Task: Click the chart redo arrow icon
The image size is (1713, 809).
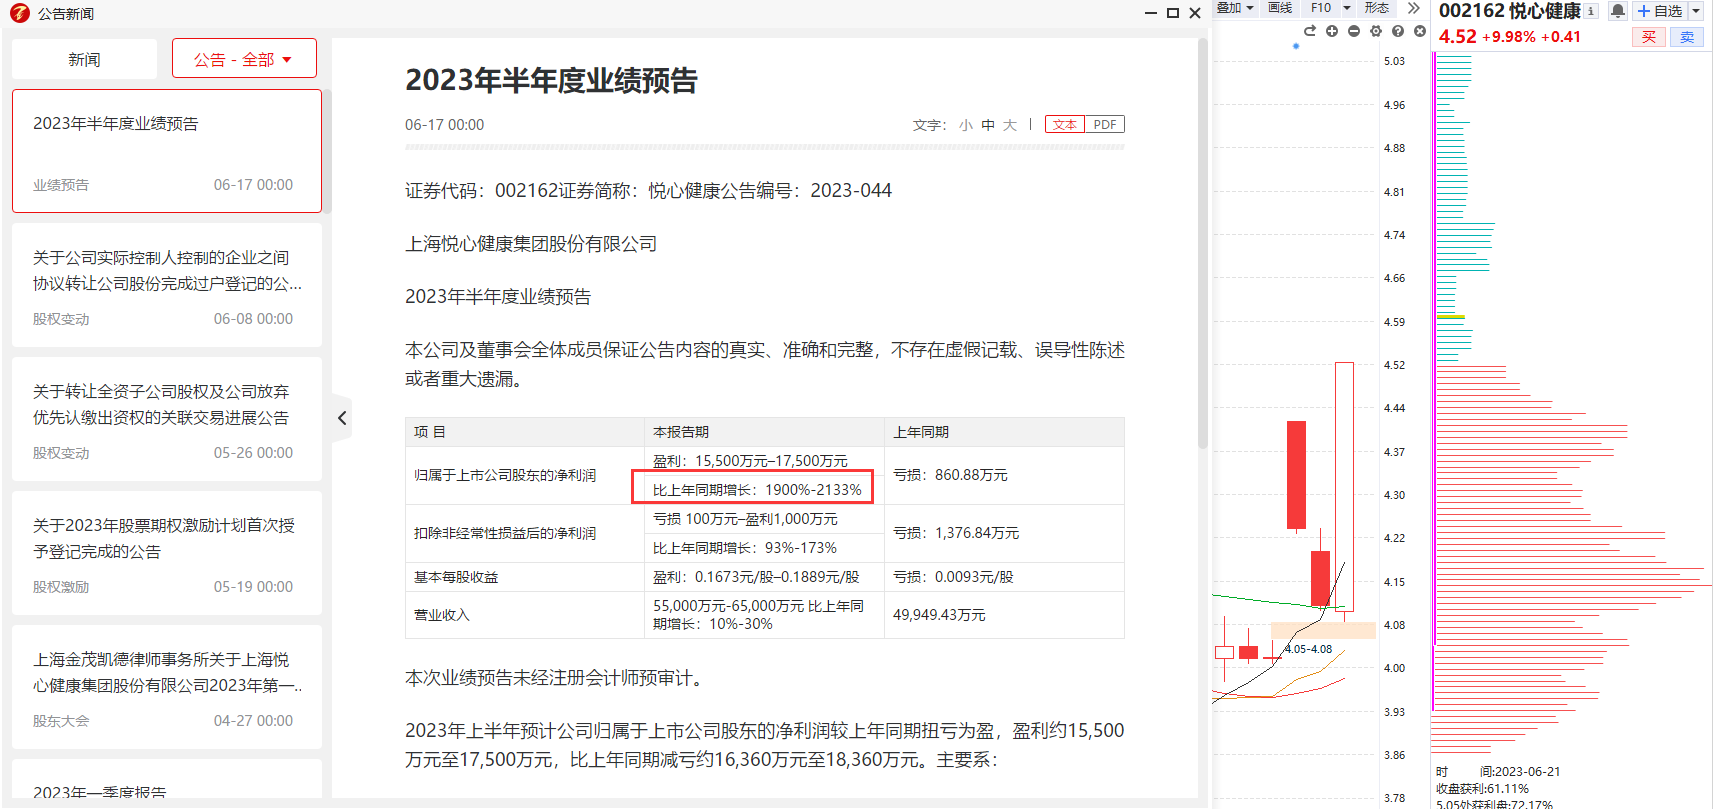Action: pos(1310,31)
